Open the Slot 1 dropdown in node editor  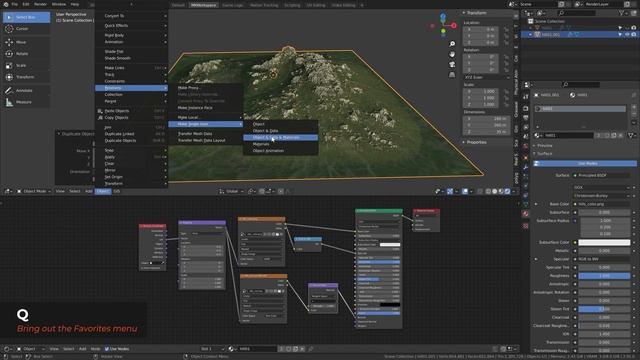pyautogui.click(x=212, y=349)
